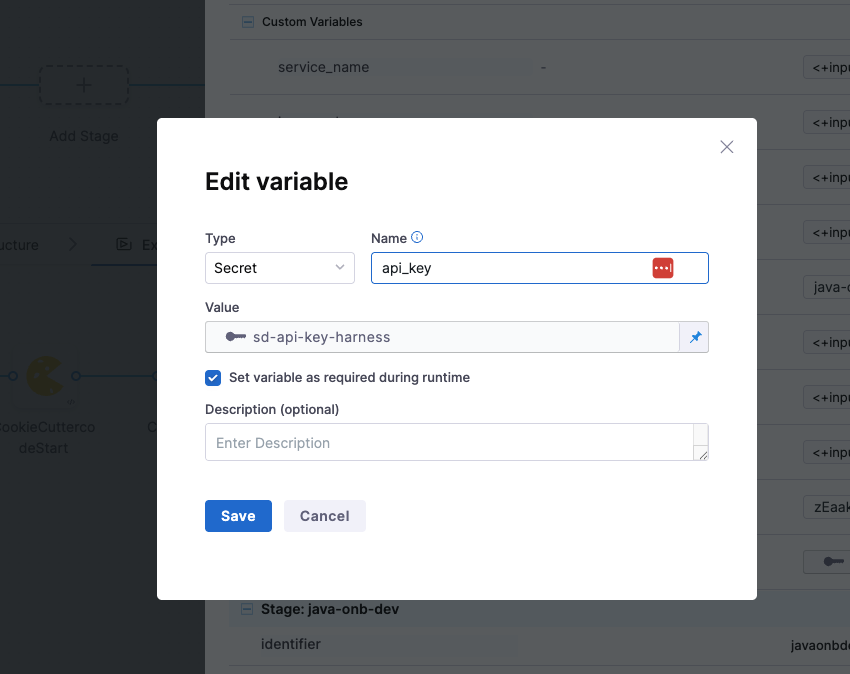Image resolution: width=850 pixels, height=674 pixels.
Task: Click the identifier value for stage java-onb-dev
Action: pos(819,644)
